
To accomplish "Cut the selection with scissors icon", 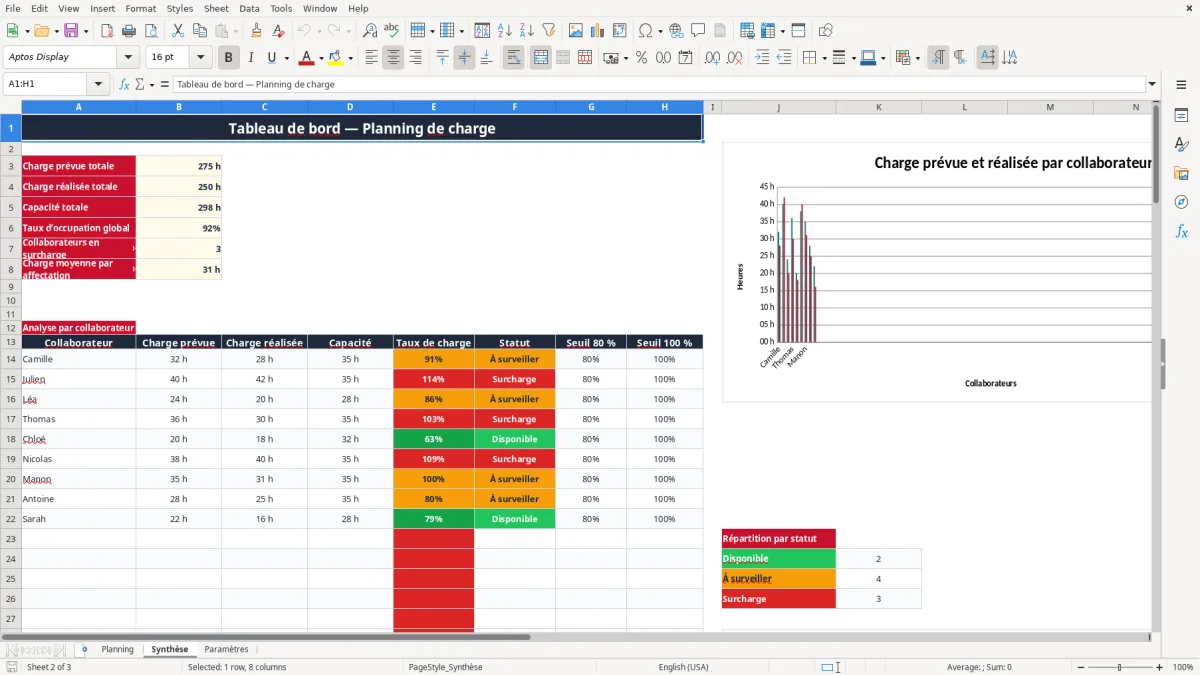I will coord(178,31).
